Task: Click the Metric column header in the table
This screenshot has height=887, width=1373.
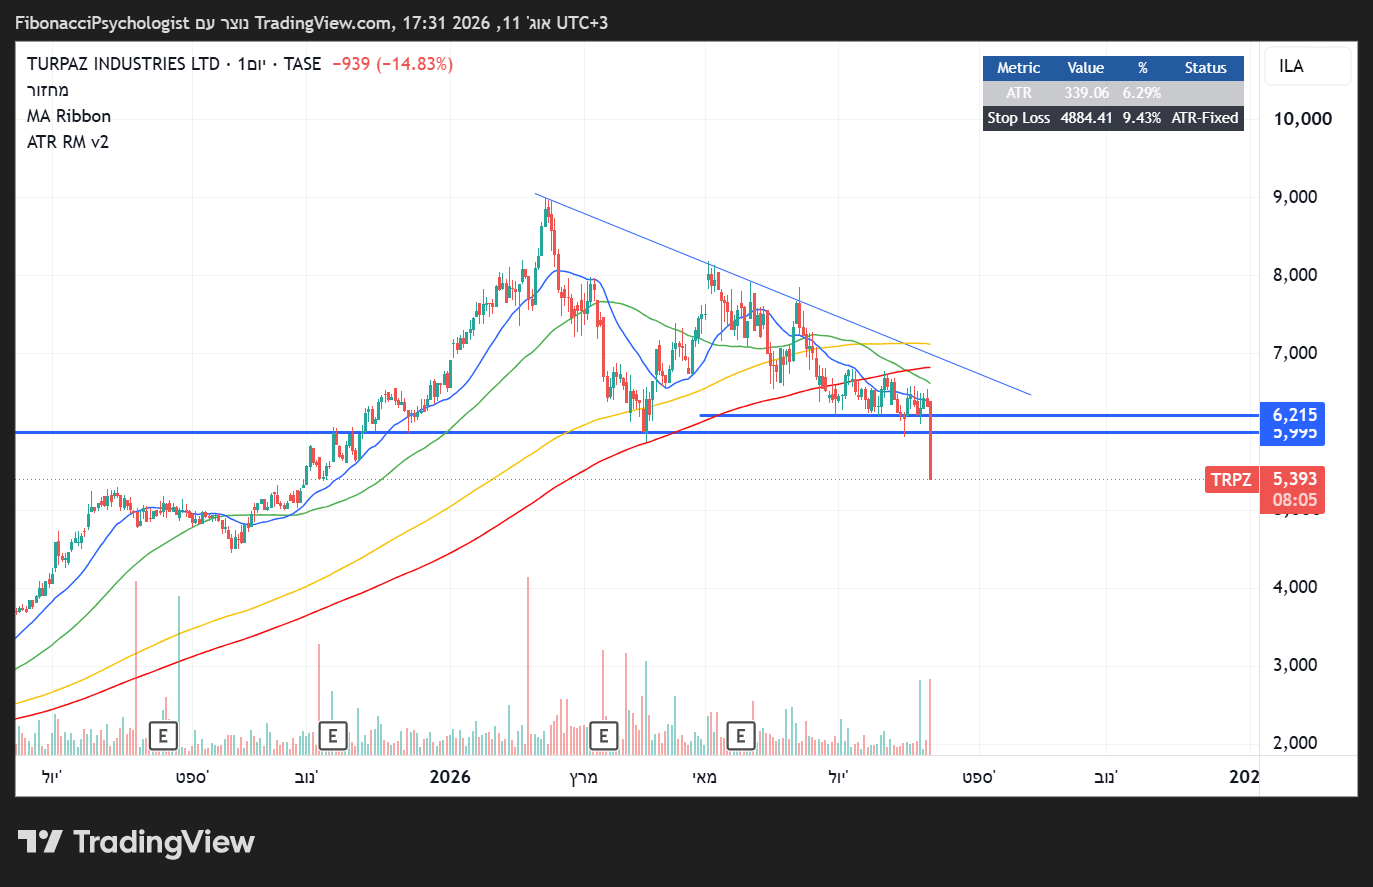Action: click(x=1018, y=68)
